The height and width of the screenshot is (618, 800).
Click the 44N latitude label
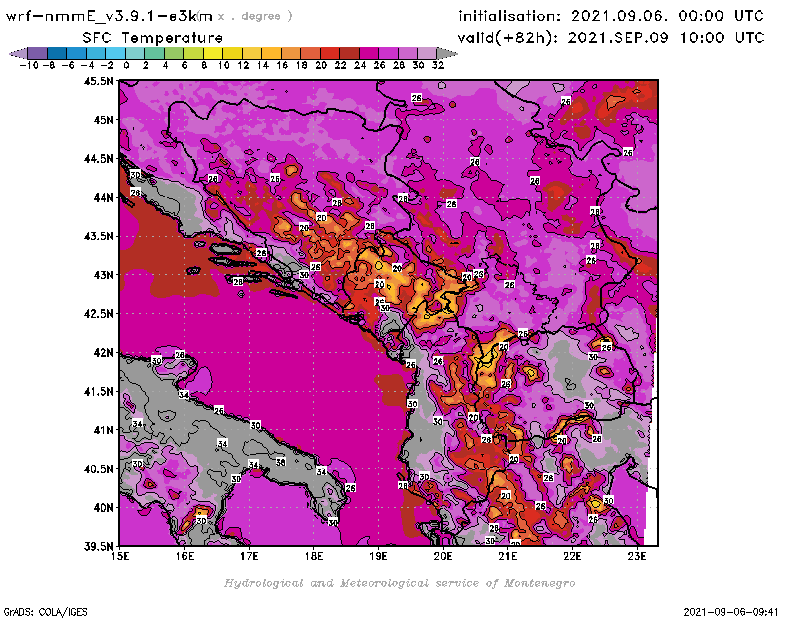(x=103, y=197)
